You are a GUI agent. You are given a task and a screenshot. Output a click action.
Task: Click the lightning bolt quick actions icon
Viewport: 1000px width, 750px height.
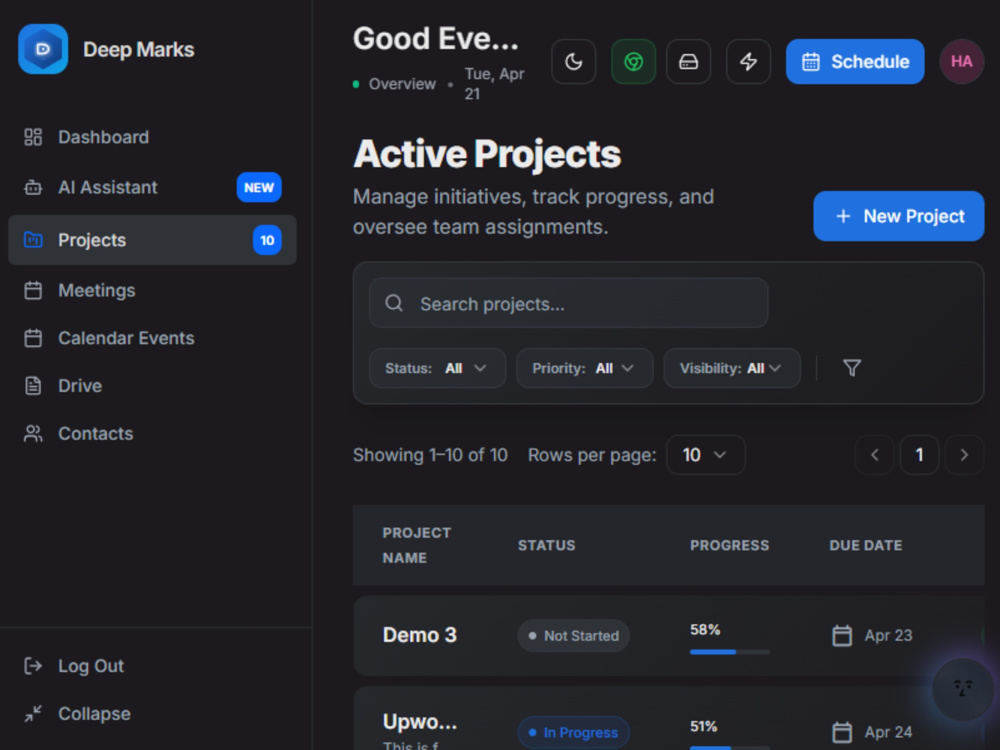click(x=748, y=62)
